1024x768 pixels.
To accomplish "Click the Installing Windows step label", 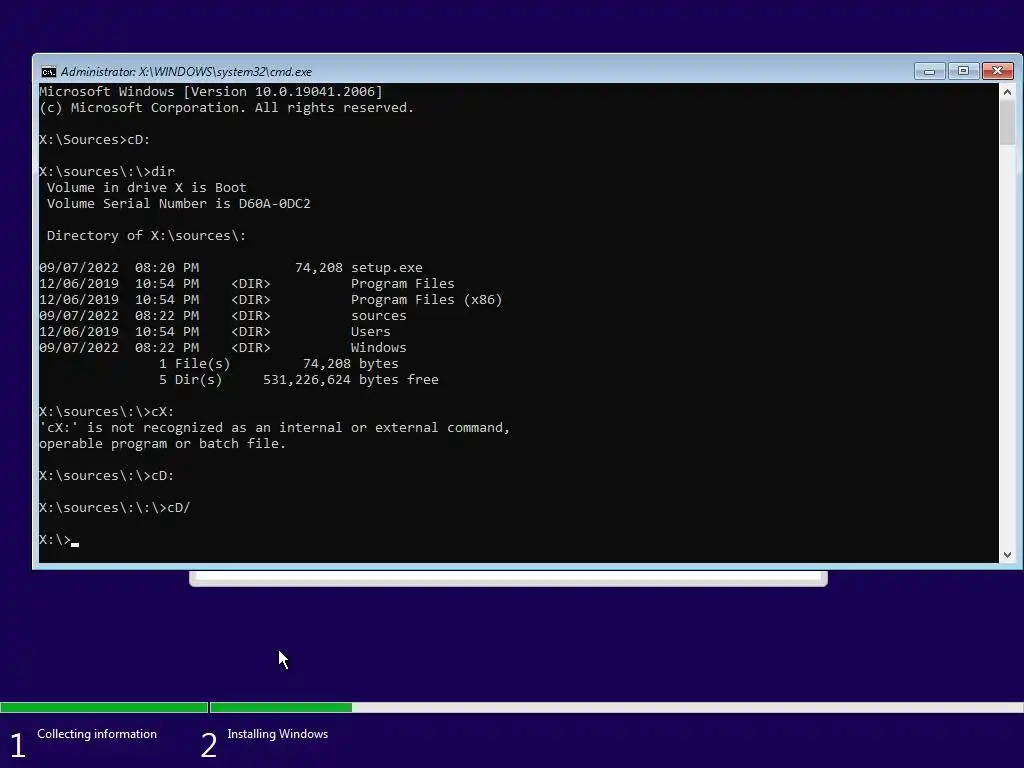I will tap(278, 734).
